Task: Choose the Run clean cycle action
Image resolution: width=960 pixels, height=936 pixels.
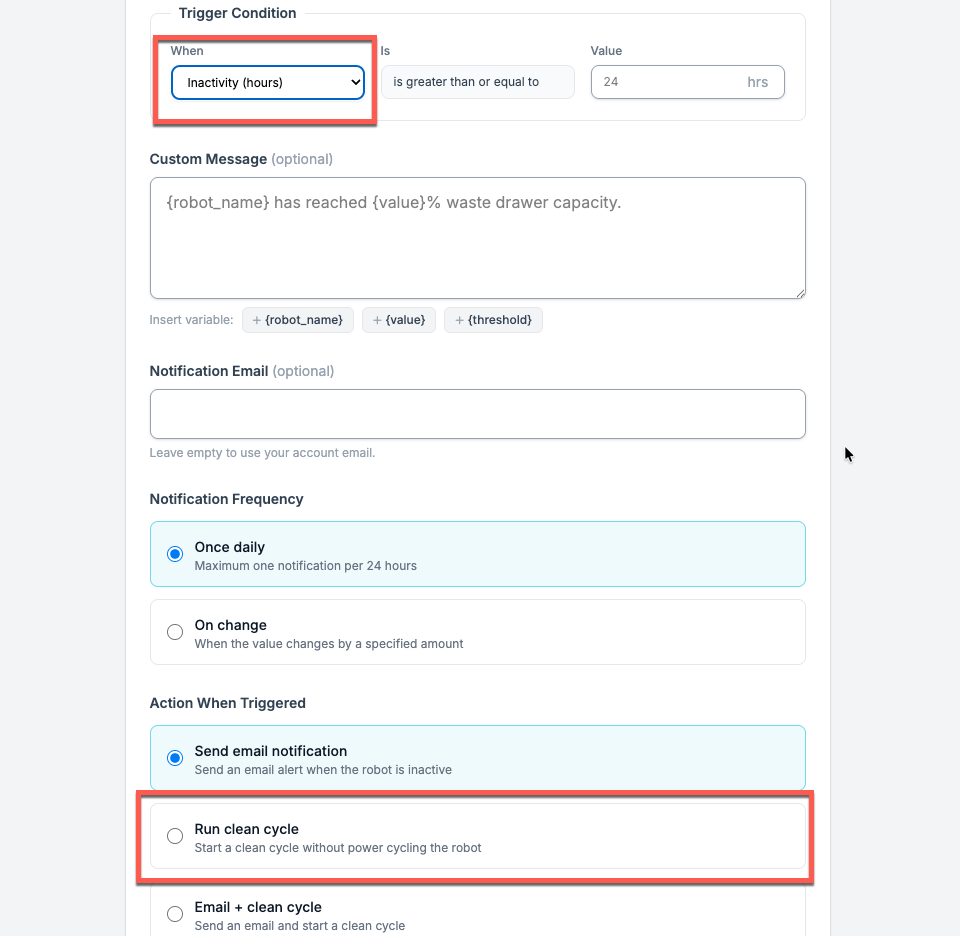Action: 175,836
